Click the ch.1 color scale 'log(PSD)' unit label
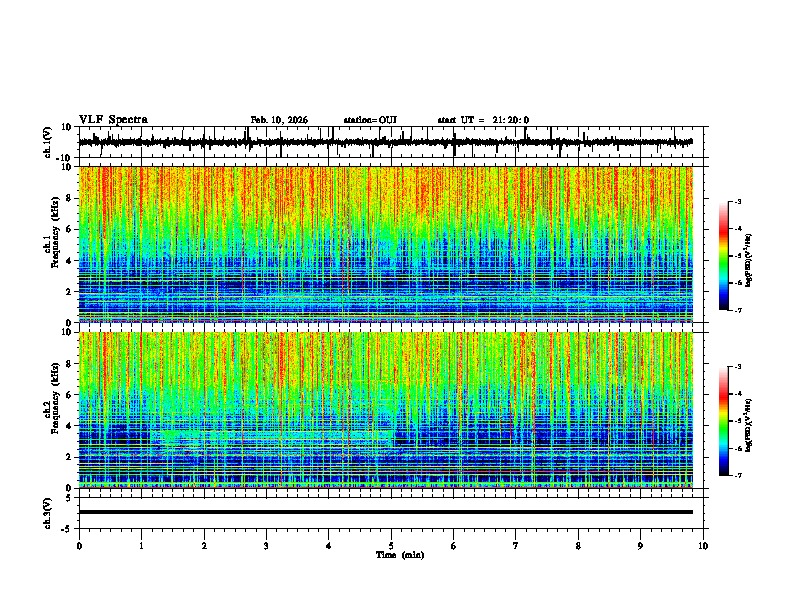This screenshot has height=612, width=792. pyautogui.click(x=749, y=261)
